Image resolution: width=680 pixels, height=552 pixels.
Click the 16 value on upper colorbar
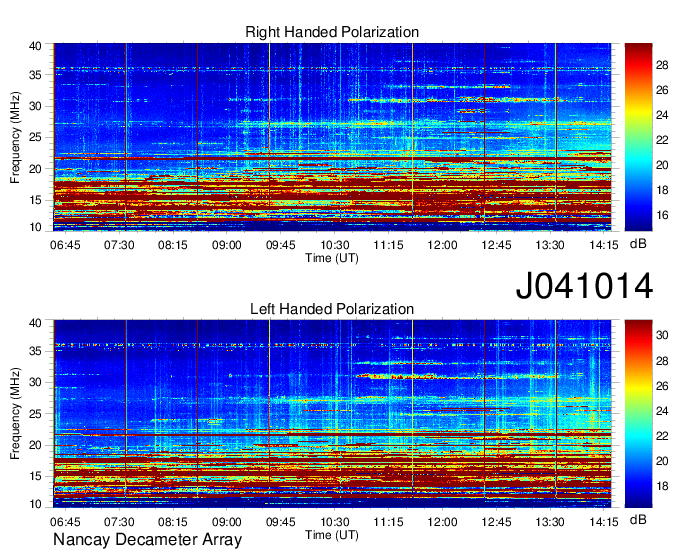click(662, 215)
